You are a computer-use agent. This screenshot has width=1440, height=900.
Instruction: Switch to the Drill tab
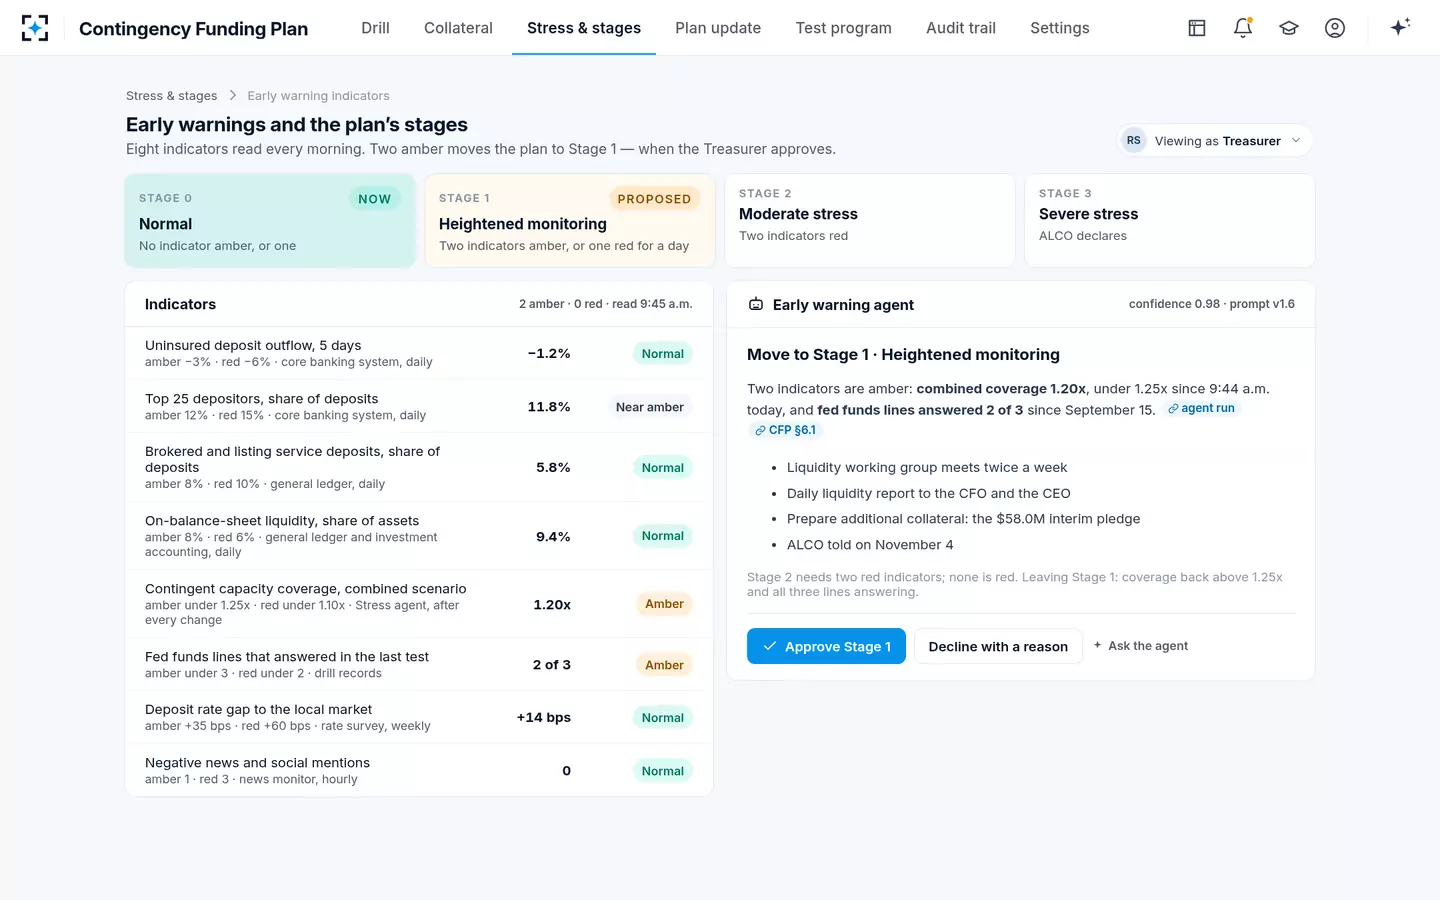pos(375,28)
